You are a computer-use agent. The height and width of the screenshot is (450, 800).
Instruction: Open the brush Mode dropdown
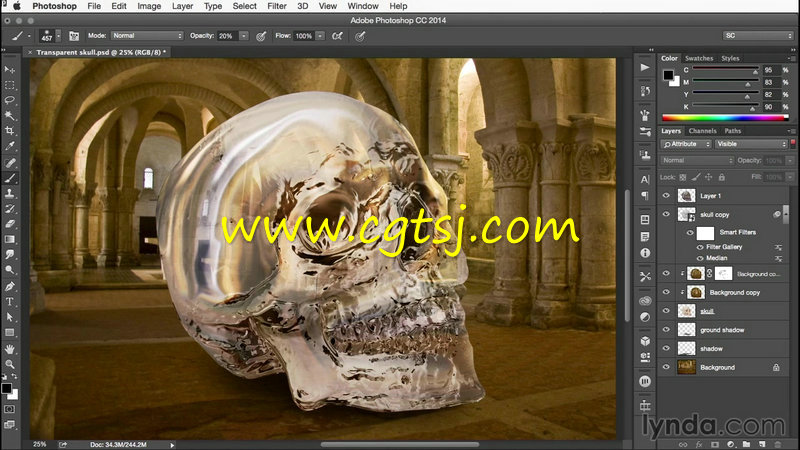147,36
